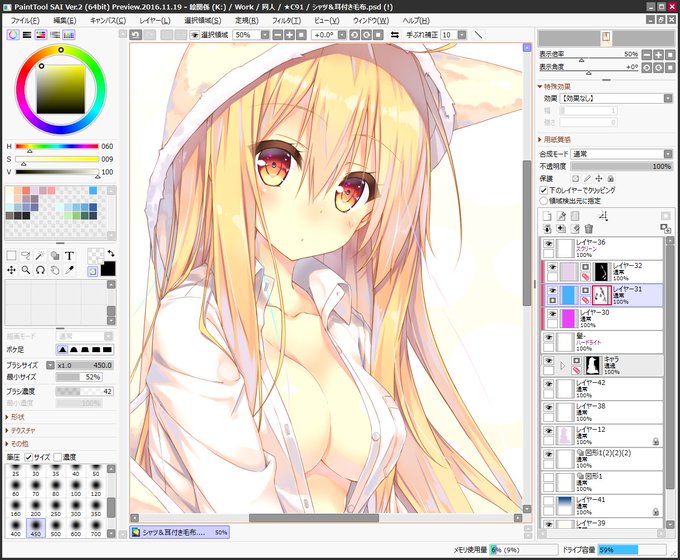This screenshot has height=560, width=680.
Task: Toggle the pen pressure size checkbox
Action: coord(29,457)
